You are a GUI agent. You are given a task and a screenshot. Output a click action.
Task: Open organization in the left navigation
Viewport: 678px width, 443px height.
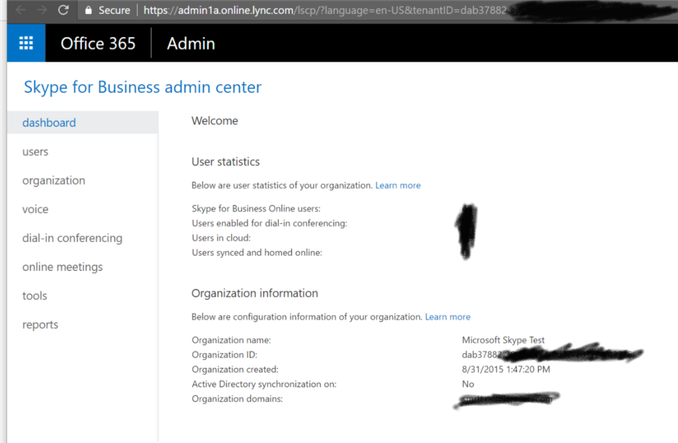pos(54,181)
